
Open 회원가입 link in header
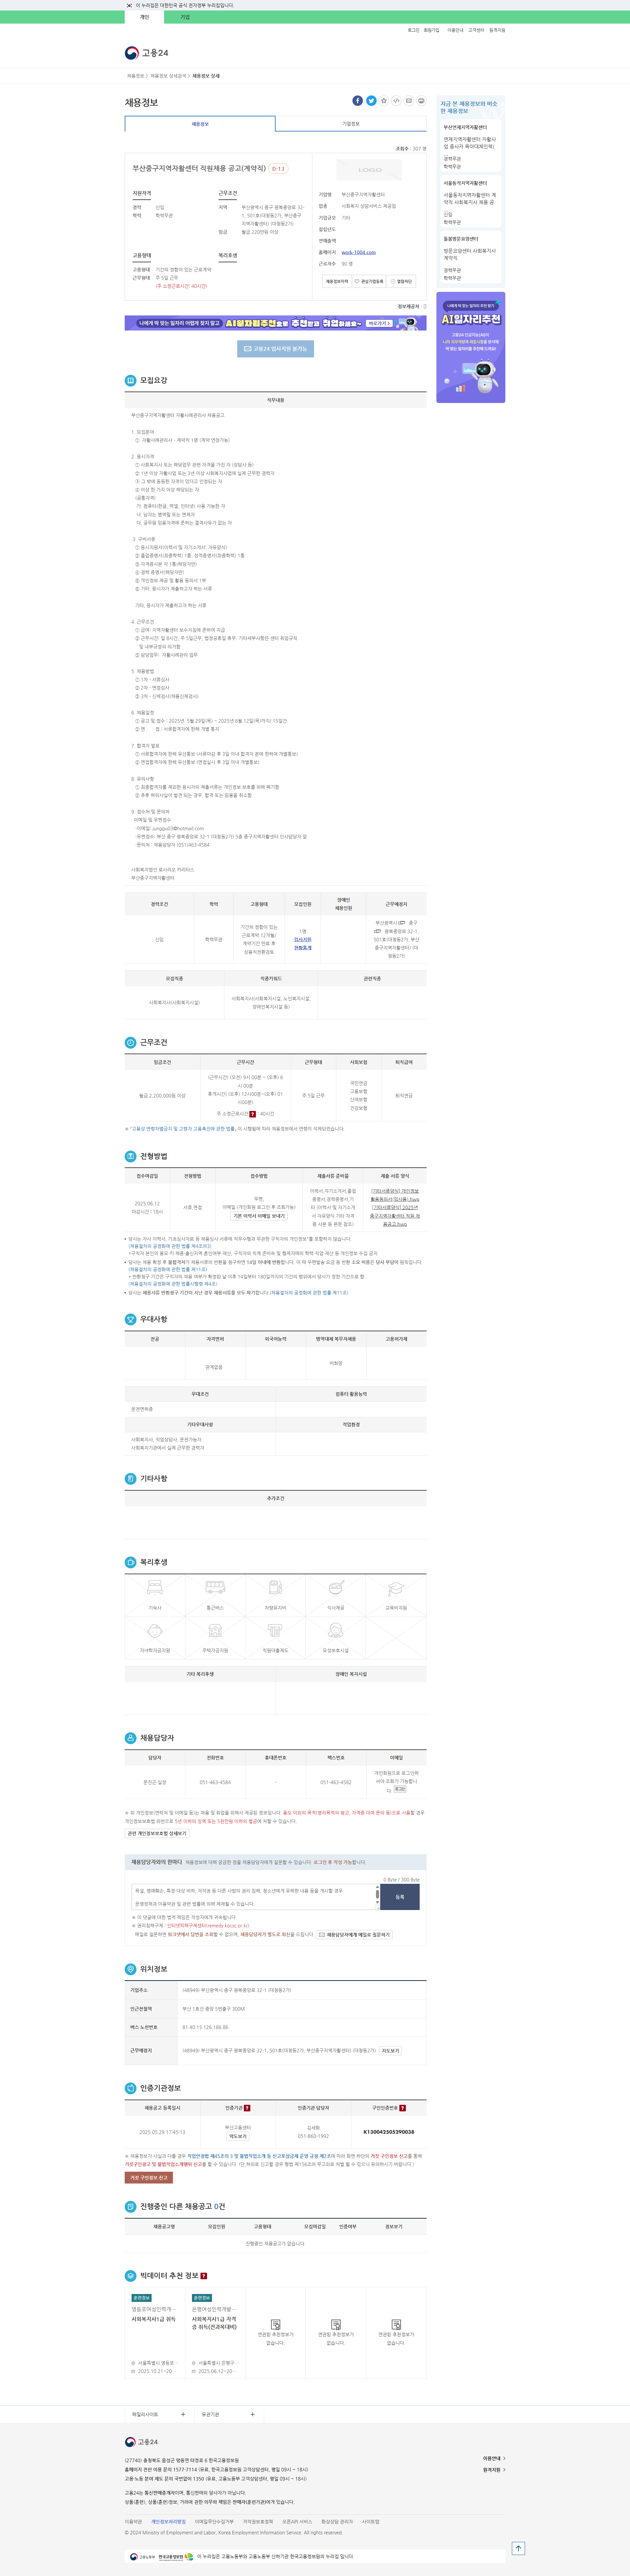pyautogui.click(x=431, y=30)
